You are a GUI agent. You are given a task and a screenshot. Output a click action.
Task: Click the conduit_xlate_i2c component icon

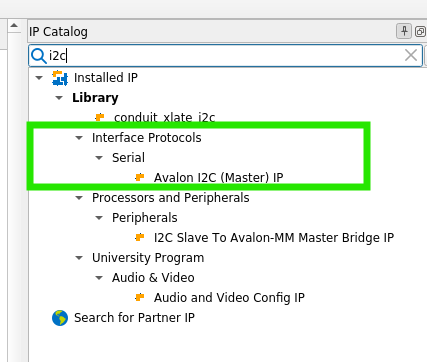pos(100,117)
